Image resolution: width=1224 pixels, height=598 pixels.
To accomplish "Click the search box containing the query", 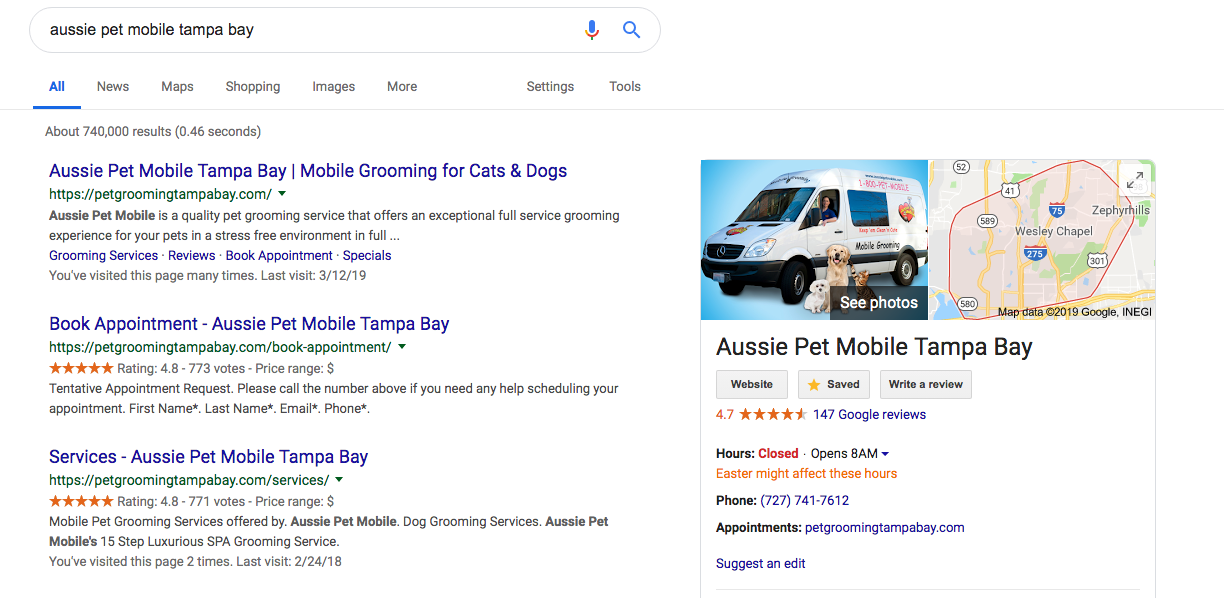I will [344, 30].
